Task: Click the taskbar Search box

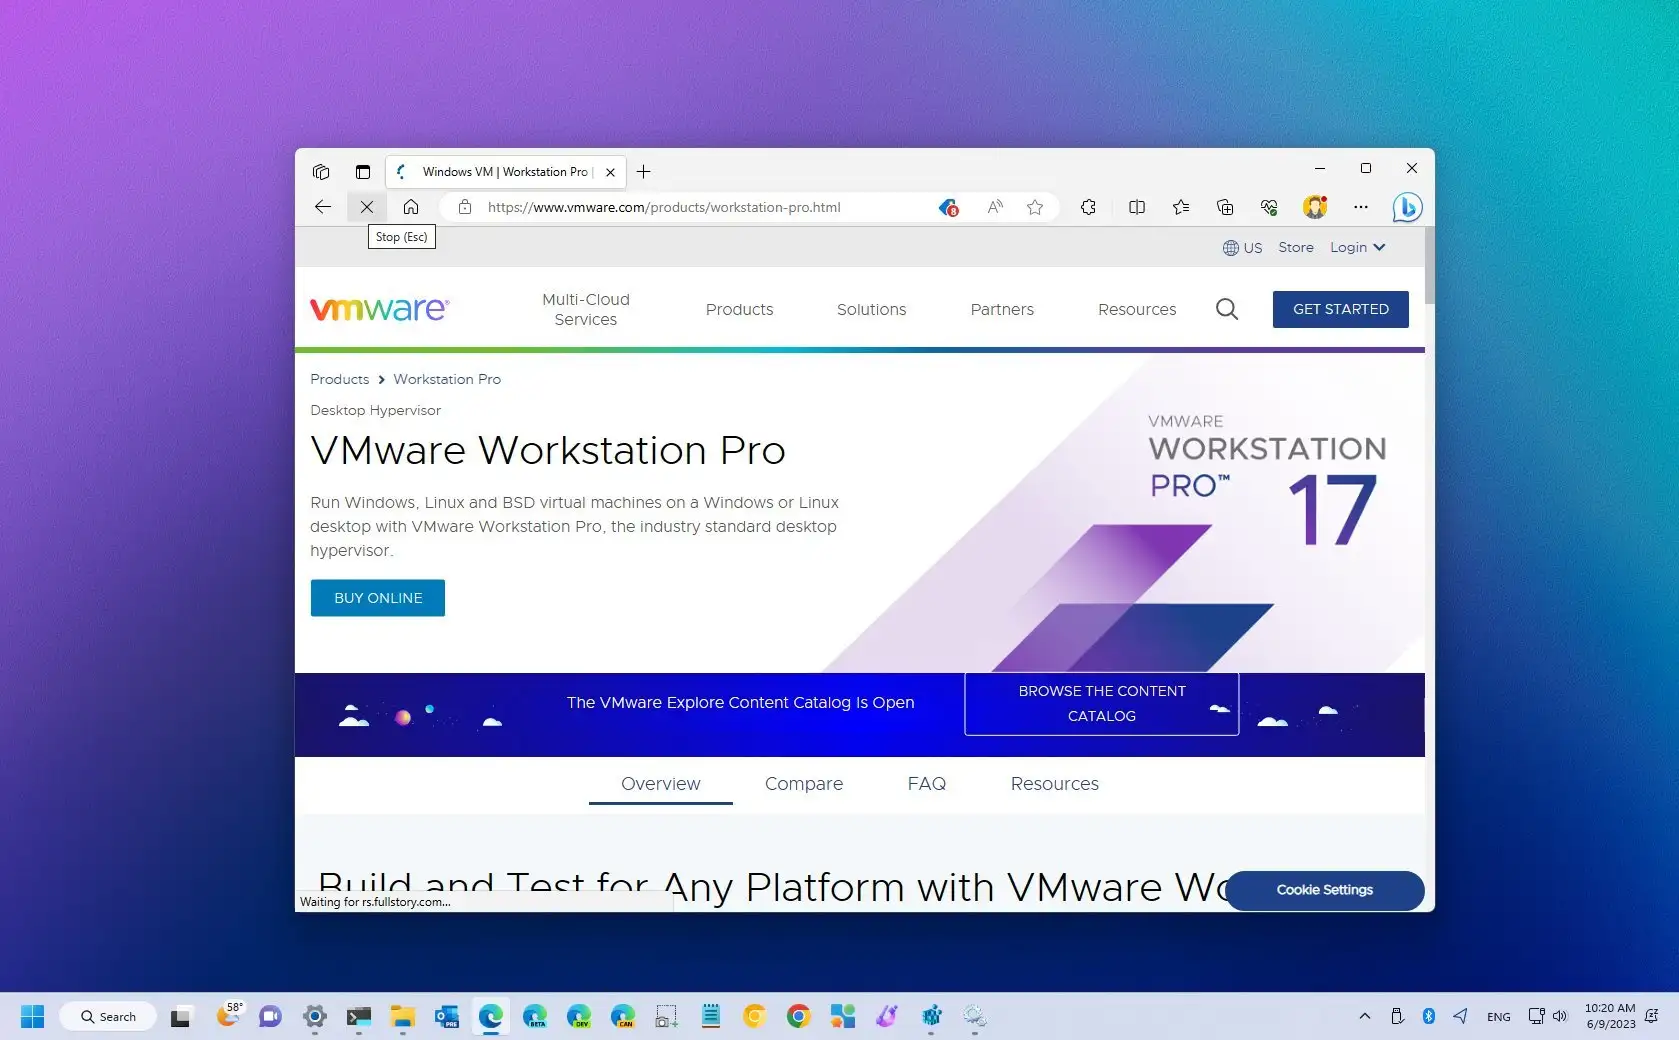Action: (108, 1016)
